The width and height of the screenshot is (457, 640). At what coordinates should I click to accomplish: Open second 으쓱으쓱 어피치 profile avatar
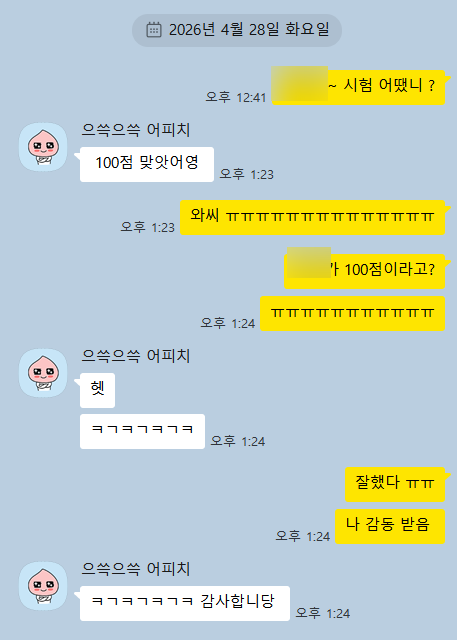click(x=43, y=373)
